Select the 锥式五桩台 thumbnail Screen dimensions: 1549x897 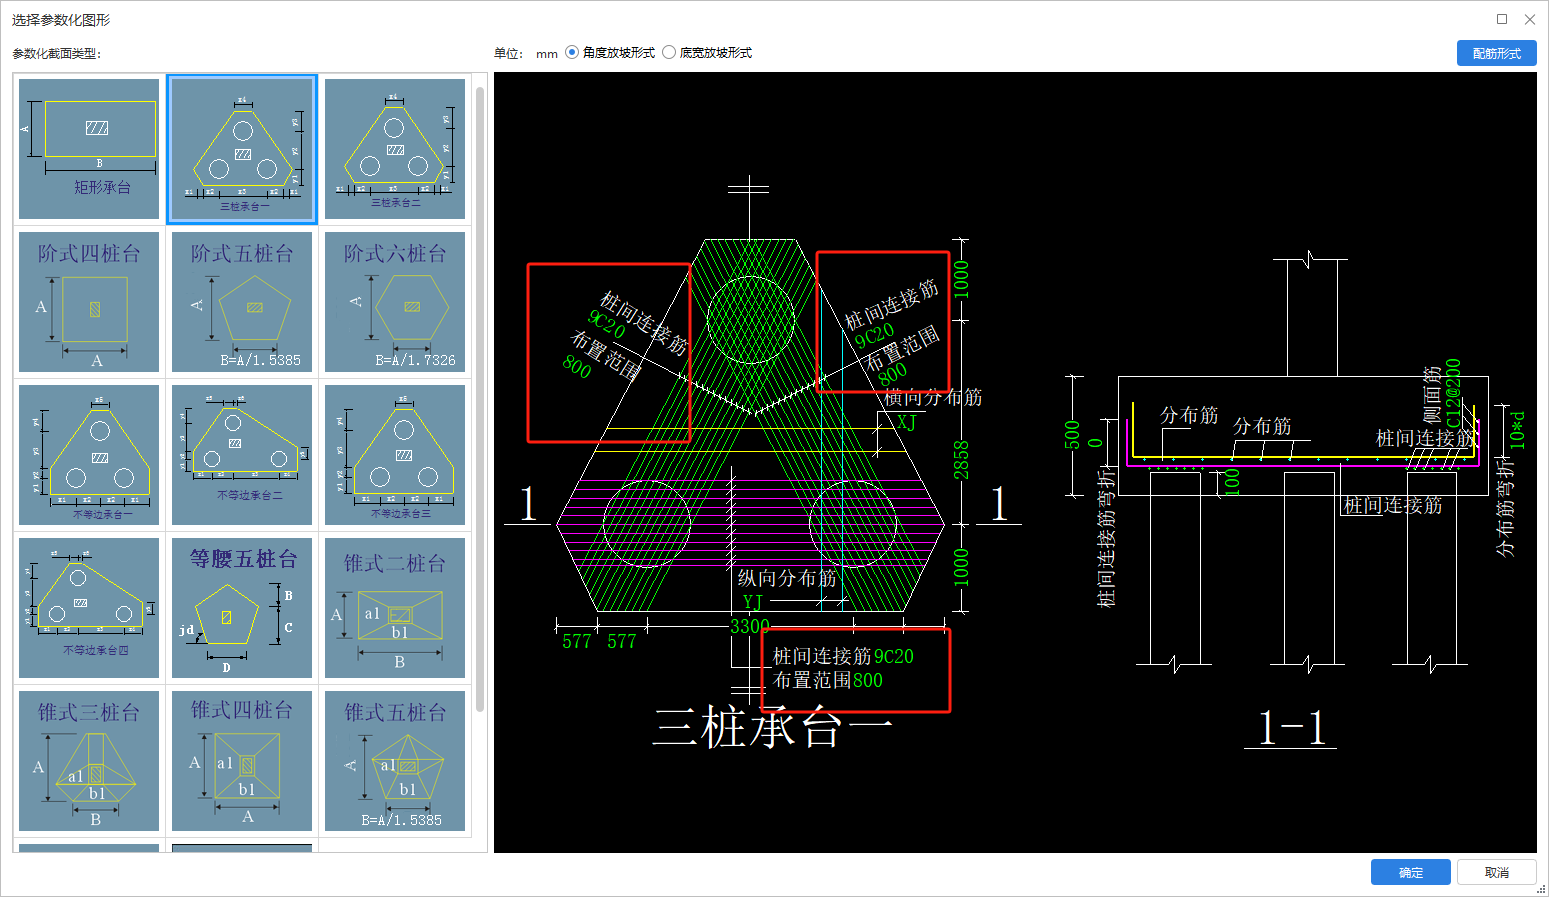coord(395,761)
